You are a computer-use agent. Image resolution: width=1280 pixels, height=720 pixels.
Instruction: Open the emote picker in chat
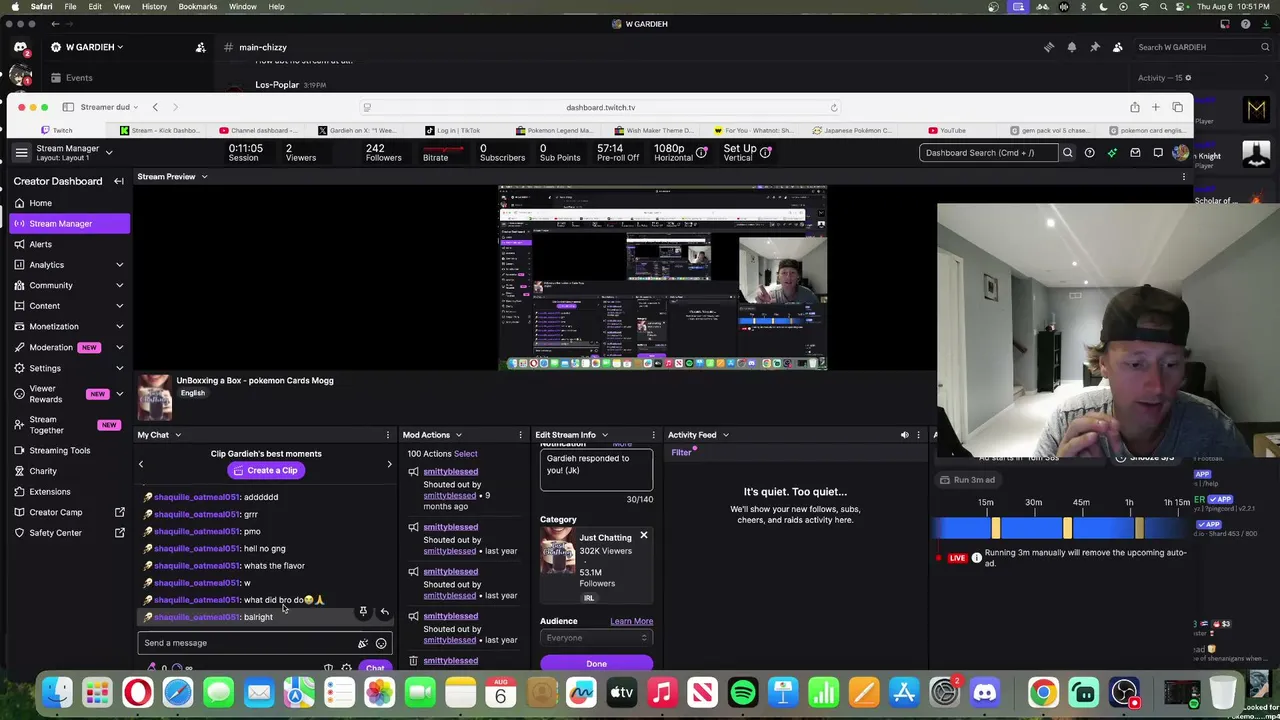[381, 644]
